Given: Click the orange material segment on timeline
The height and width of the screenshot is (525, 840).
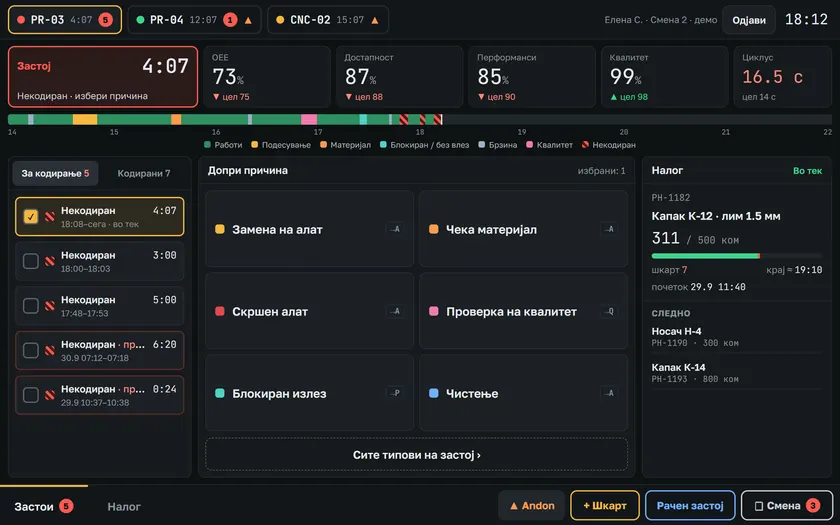Looking at the screenshot, I should coord(176,119).
